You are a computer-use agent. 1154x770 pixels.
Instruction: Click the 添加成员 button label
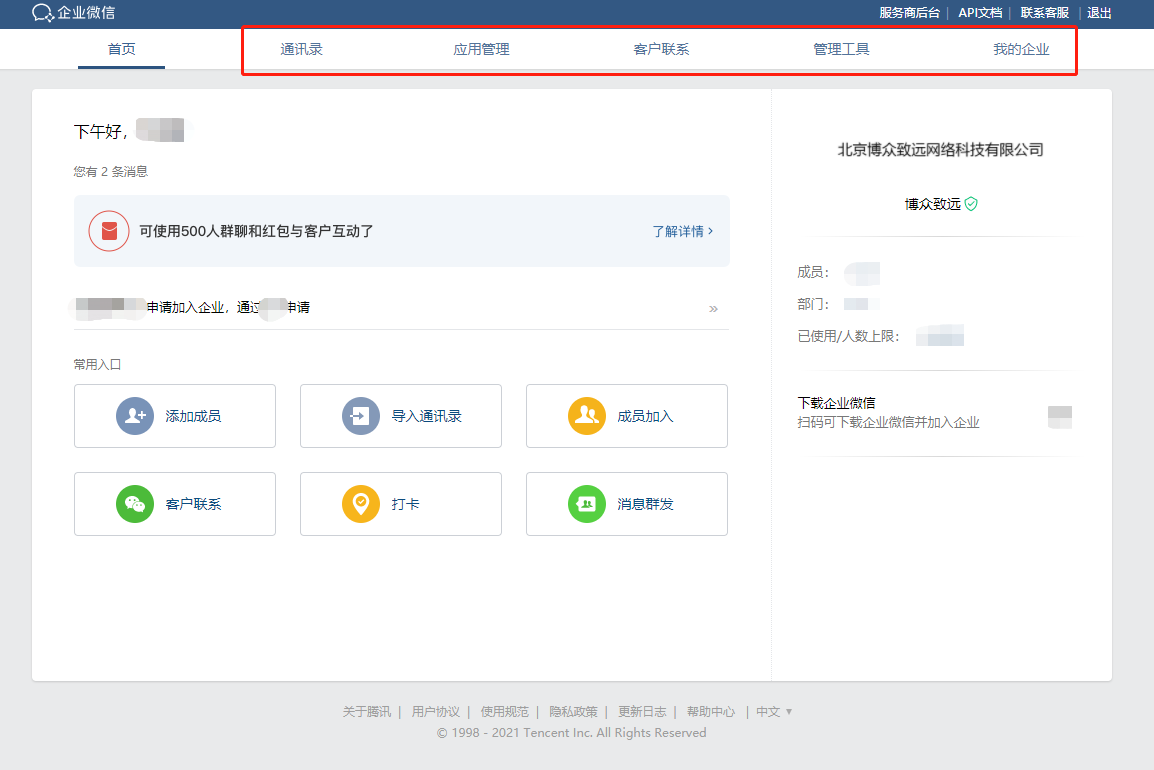(193, 416)
